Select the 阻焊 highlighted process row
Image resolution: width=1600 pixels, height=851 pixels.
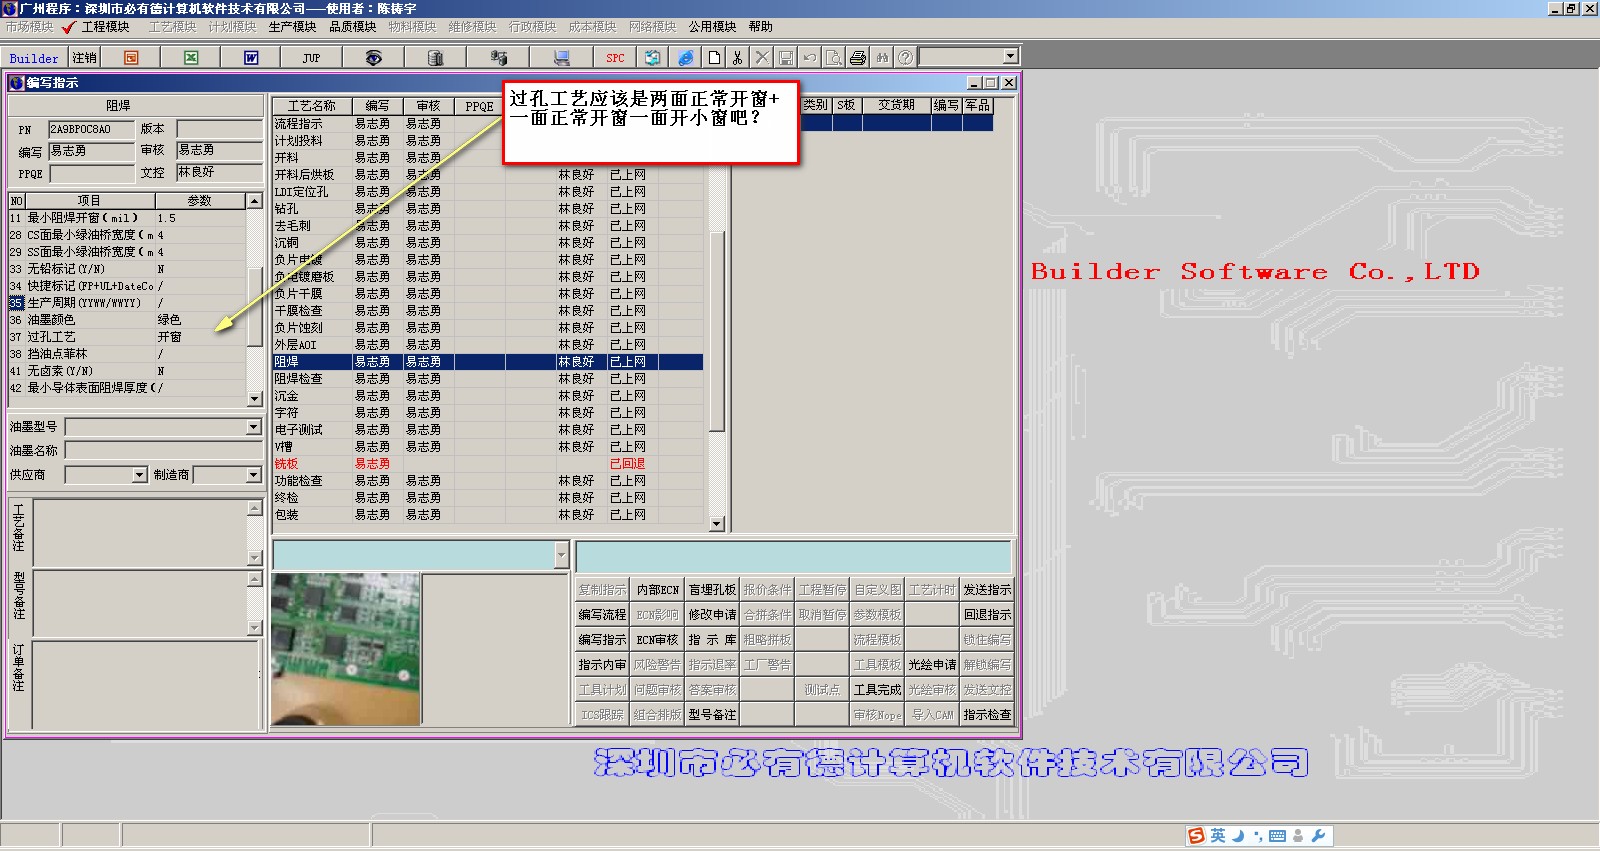[x=487, y=362]
